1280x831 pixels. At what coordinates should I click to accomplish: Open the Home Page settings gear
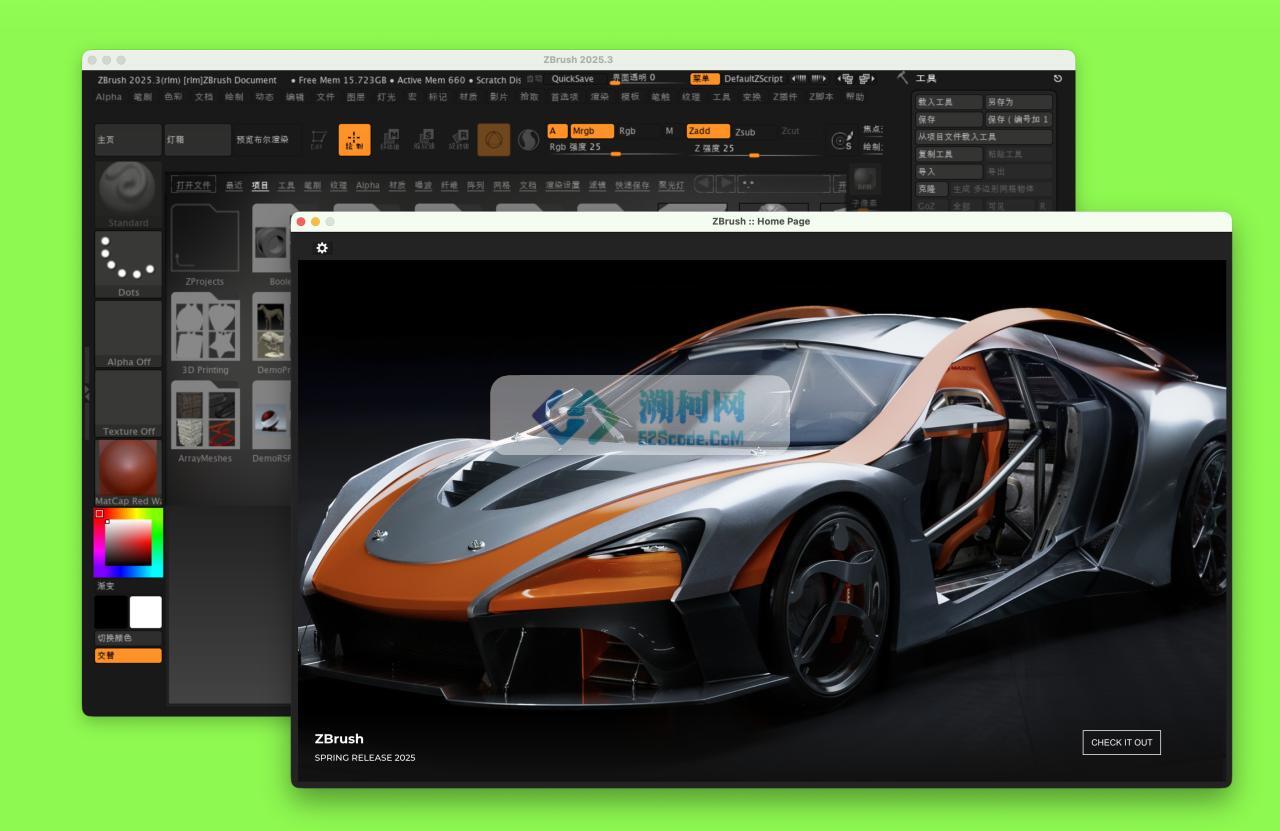pyautogui.click(x=322, y=248)
